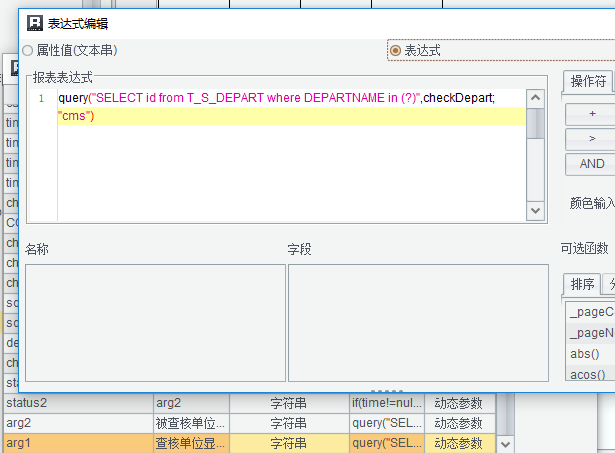Switch to the 排序 functions tab

[x=582, y=284]
